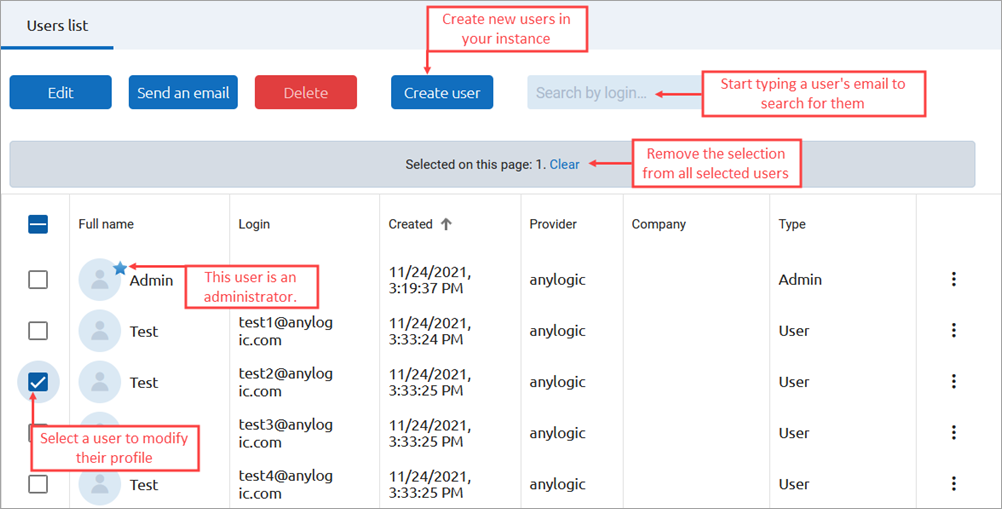Click login test2@anylogic.com
Viewport: 1002px width, 509px height.
pos(286,382)
